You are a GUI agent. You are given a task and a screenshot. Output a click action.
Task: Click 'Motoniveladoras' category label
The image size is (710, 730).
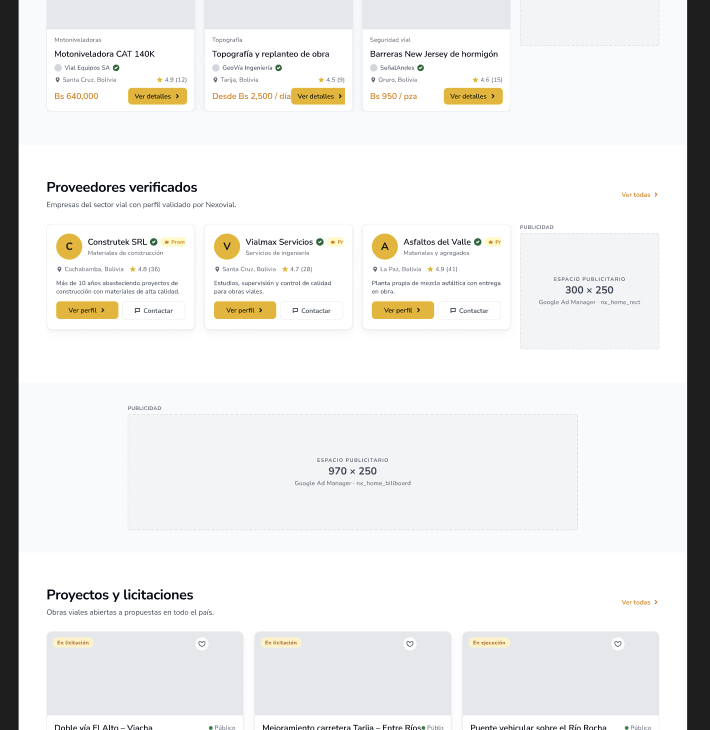pyautogui.click(x=78, y=40)
